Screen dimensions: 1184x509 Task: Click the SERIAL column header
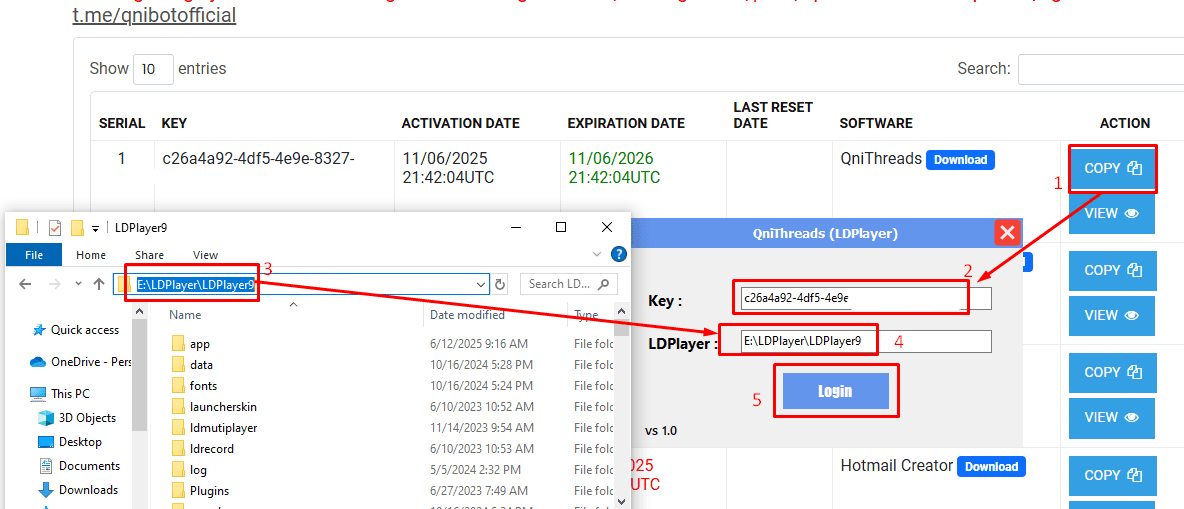122,123
